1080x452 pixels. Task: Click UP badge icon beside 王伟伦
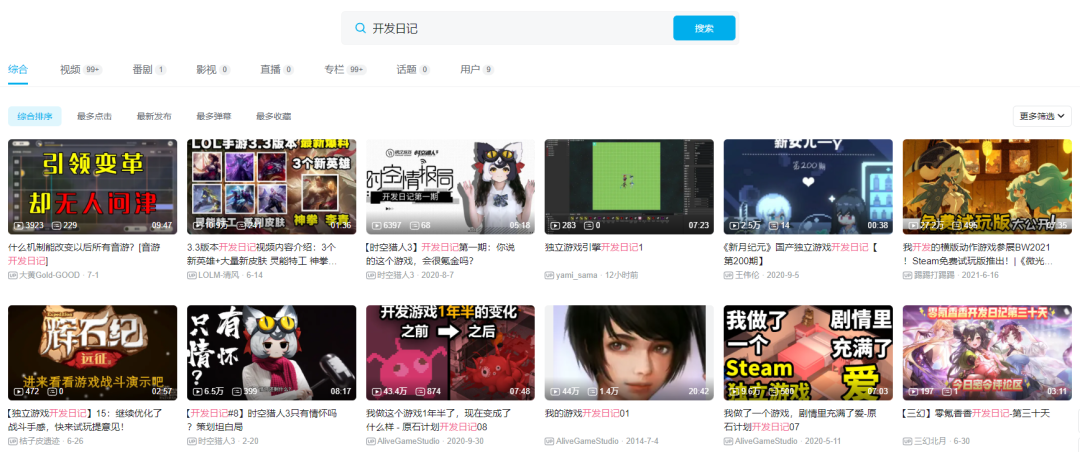pos(729,275)
